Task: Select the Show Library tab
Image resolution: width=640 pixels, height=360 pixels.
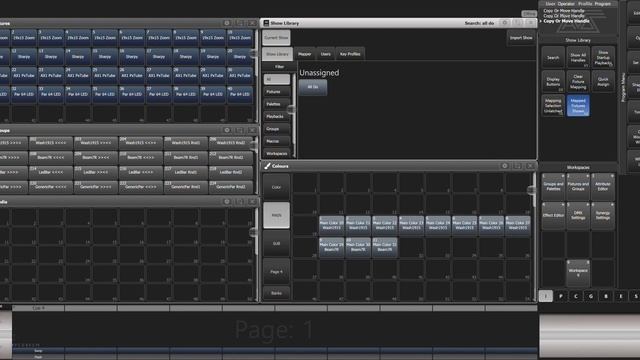Action: (277, 54)
